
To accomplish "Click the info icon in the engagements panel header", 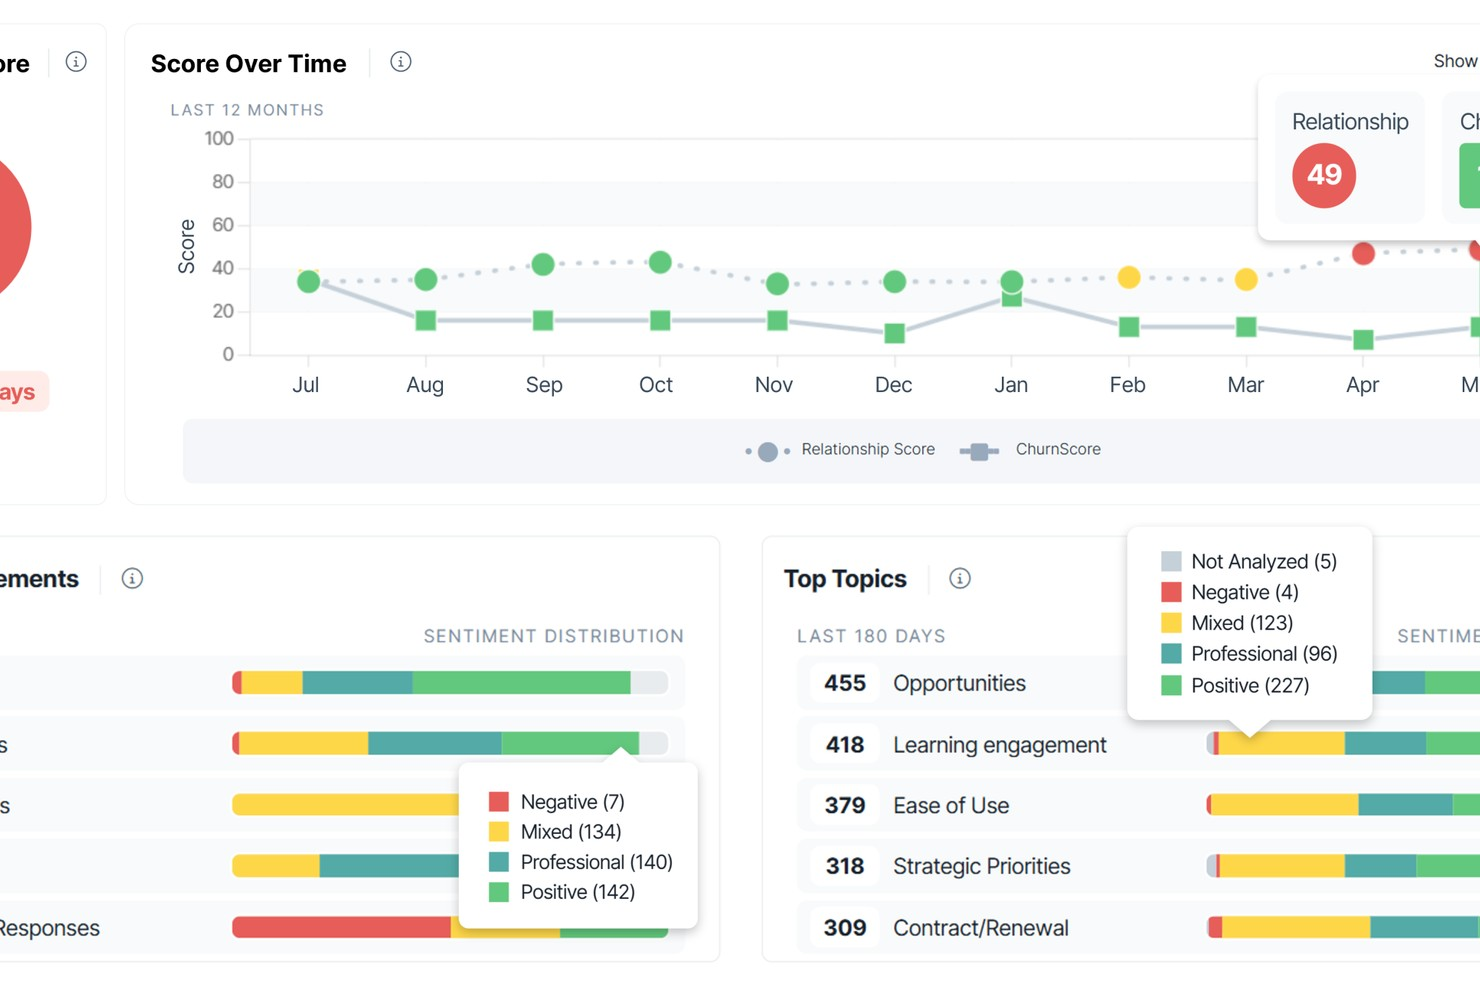I will [131, 578].
